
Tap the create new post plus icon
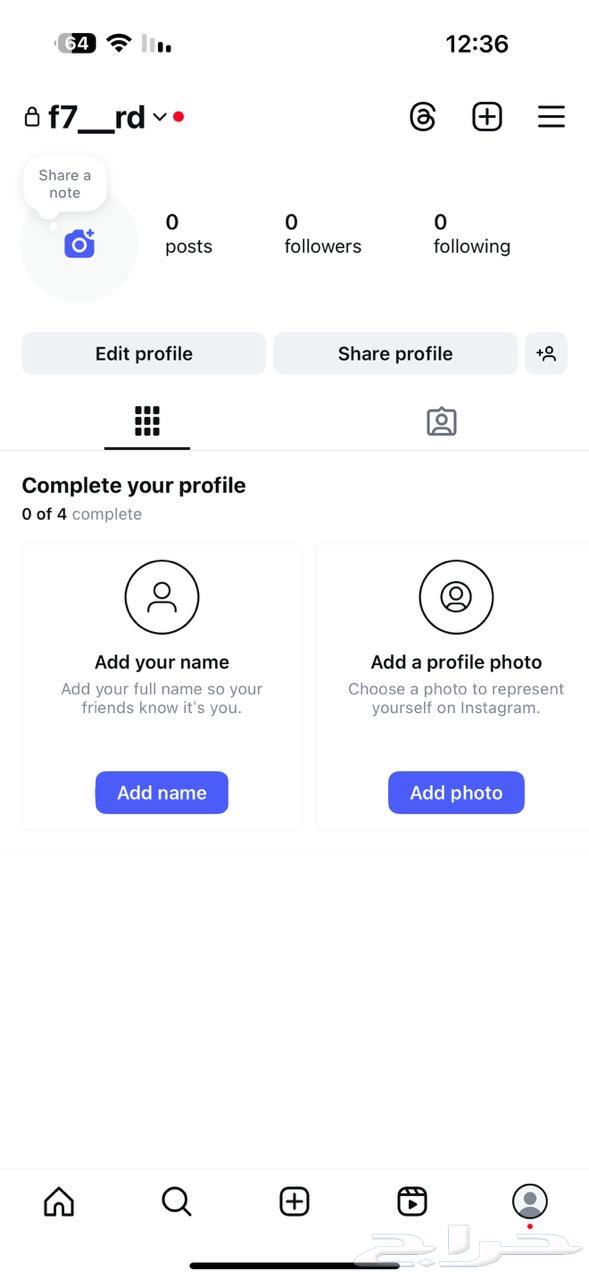(487, 116)
